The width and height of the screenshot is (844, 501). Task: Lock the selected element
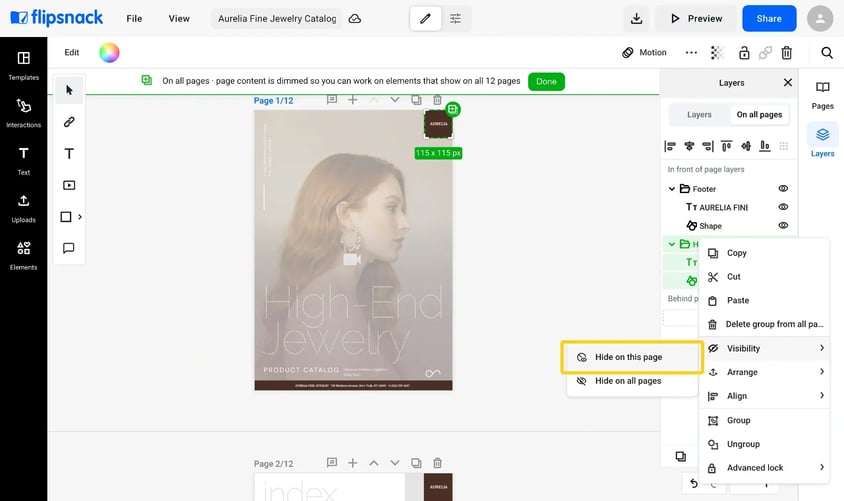pos(744,53)
